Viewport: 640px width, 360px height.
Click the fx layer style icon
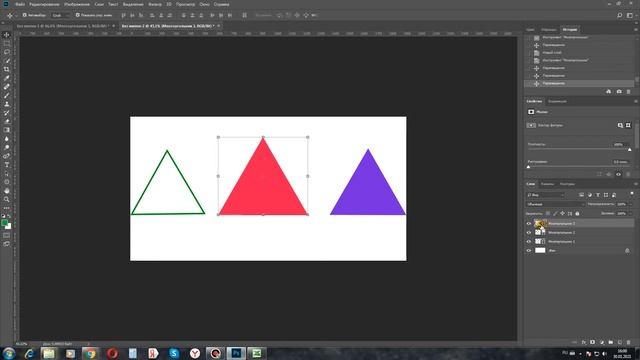(x=584, y=342)
